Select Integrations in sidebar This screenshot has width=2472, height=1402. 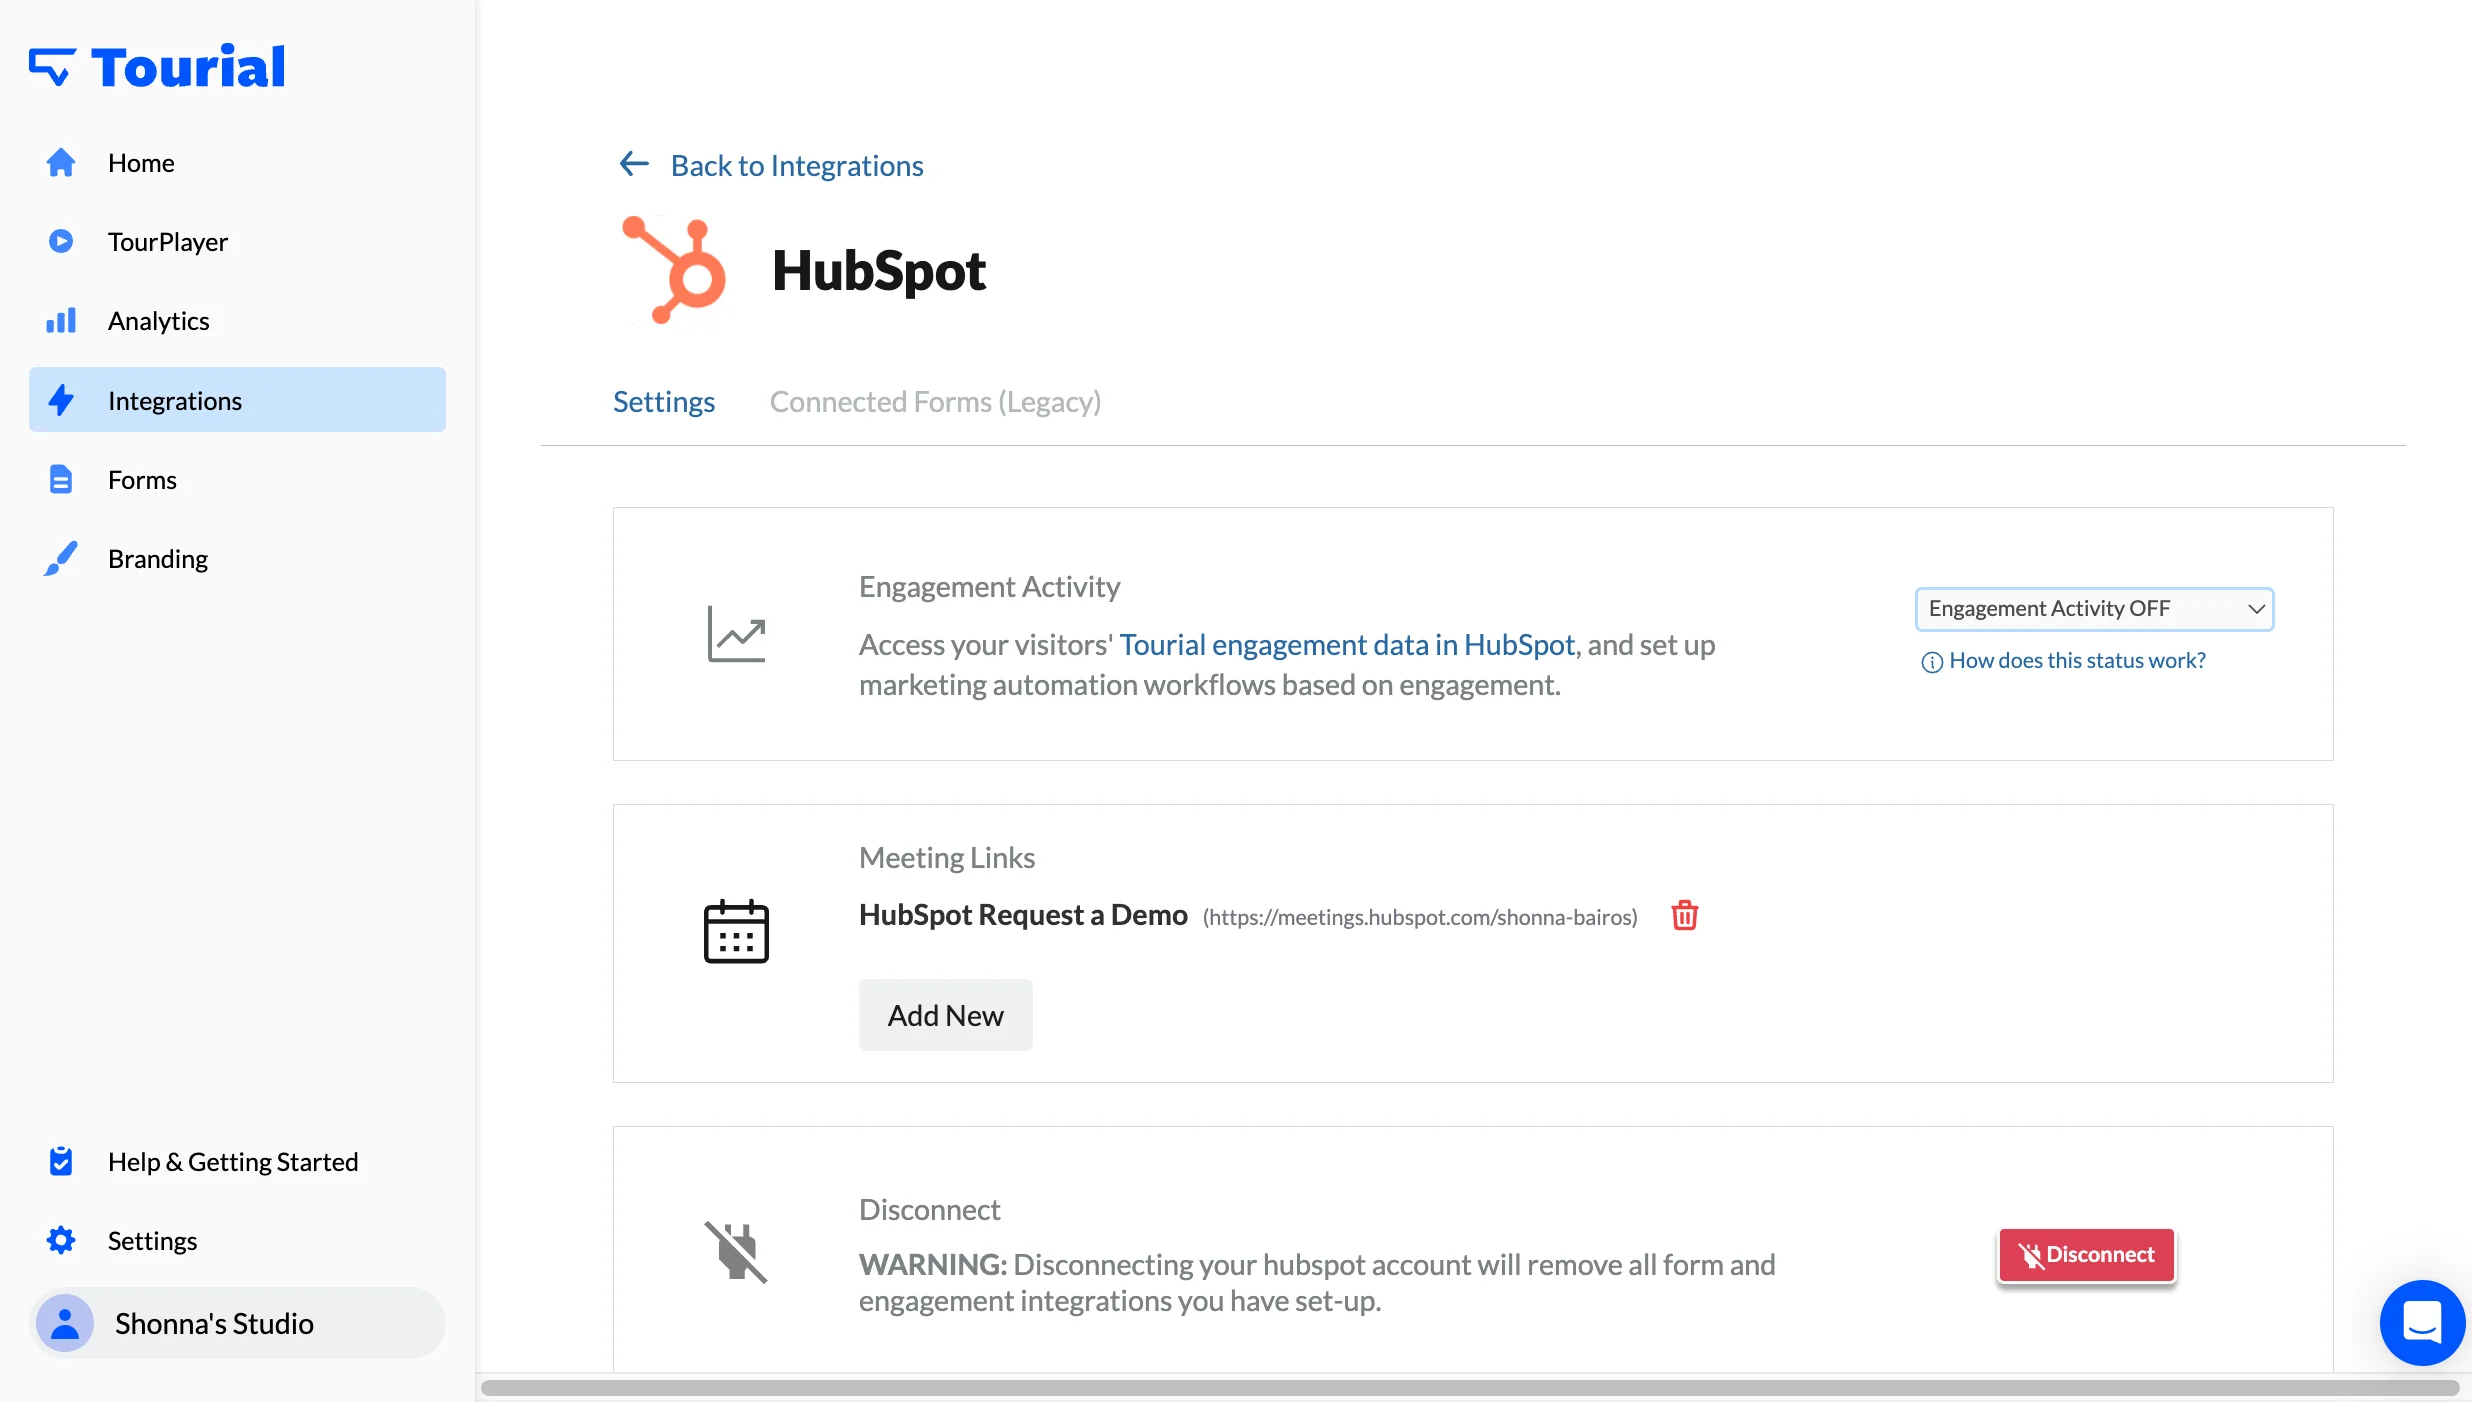click(237, 400)
